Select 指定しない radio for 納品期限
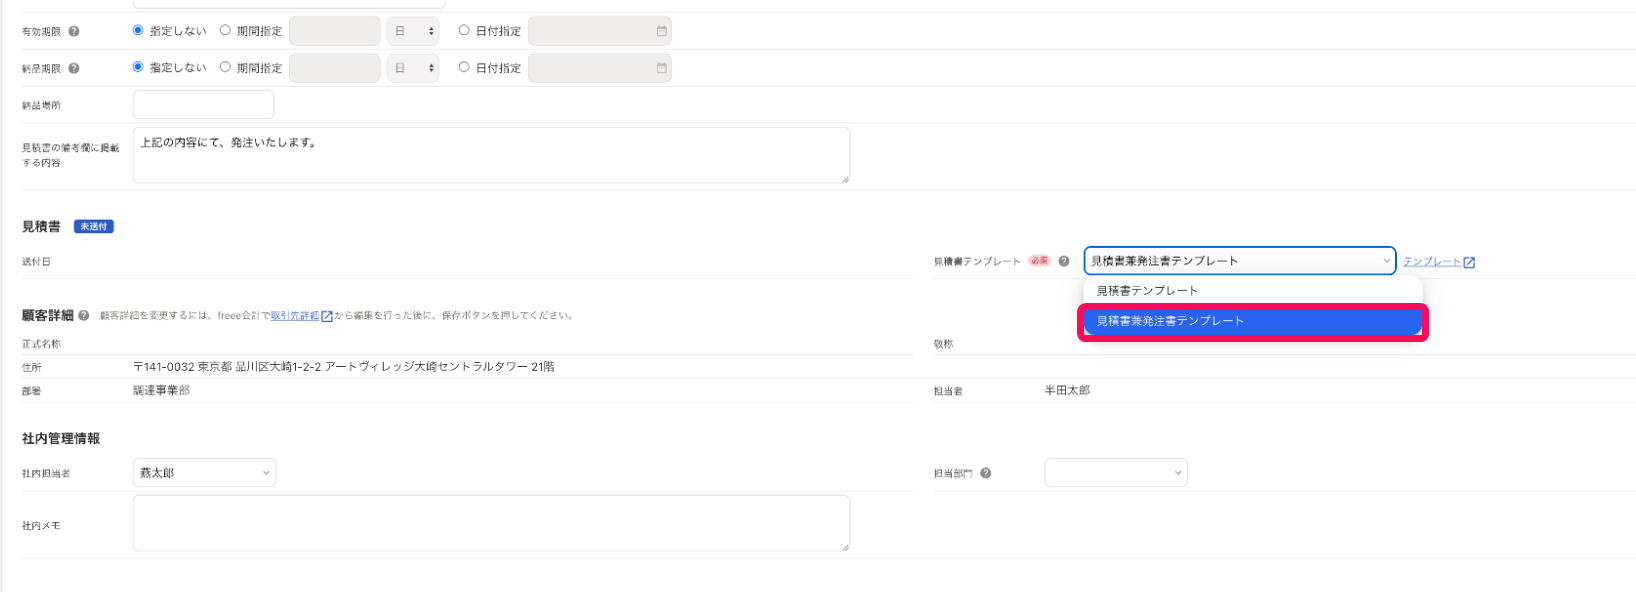The width and height of the screenshot is (1636, 592). click(x=138, y=67)
